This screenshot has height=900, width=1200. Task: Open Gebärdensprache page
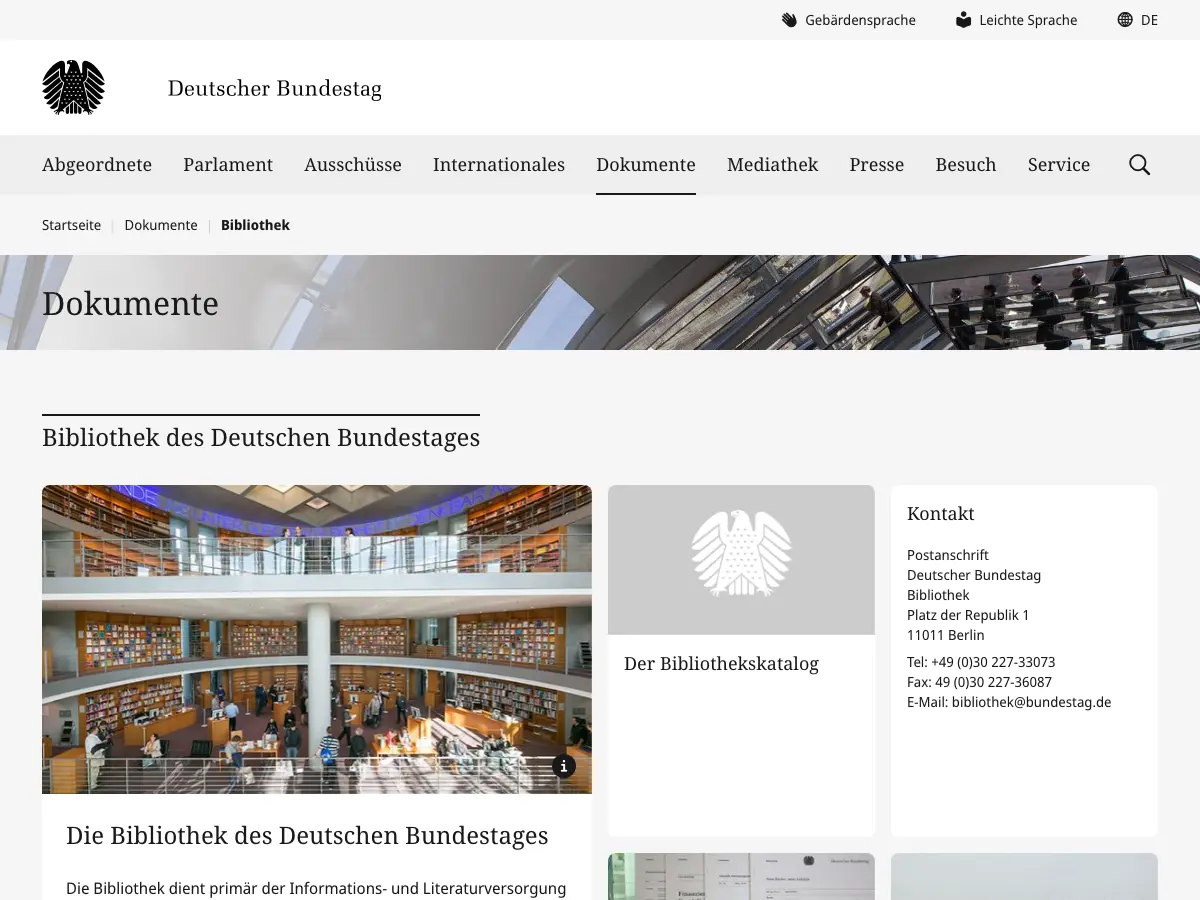pyautogui.click(x=860, y=20)
